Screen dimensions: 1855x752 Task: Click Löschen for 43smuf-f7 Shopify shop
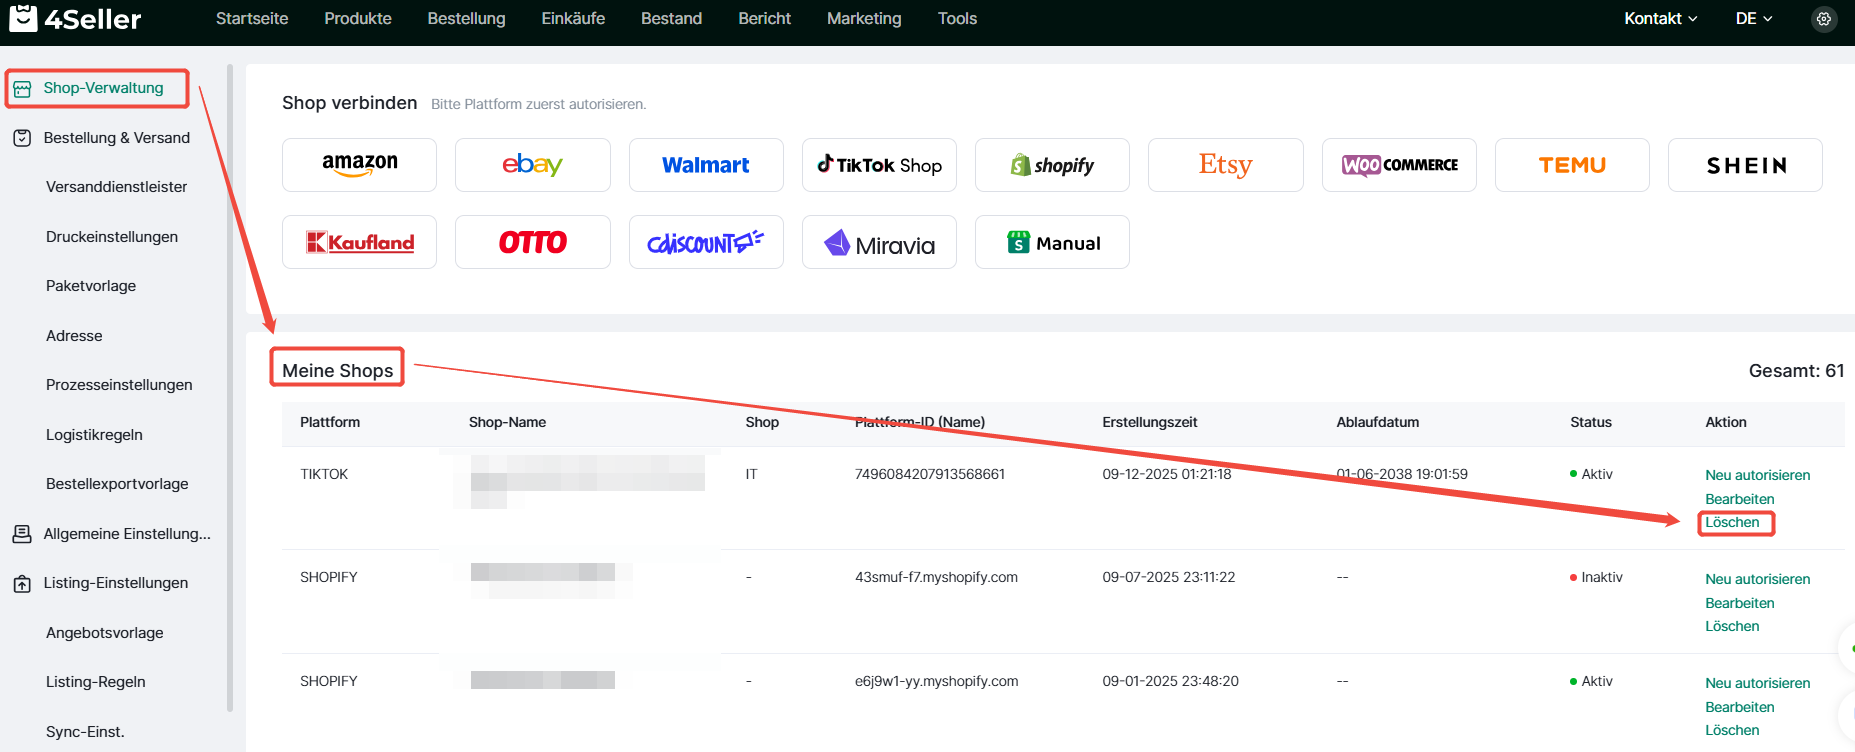pyautogui.click(x=1732, y=626)
